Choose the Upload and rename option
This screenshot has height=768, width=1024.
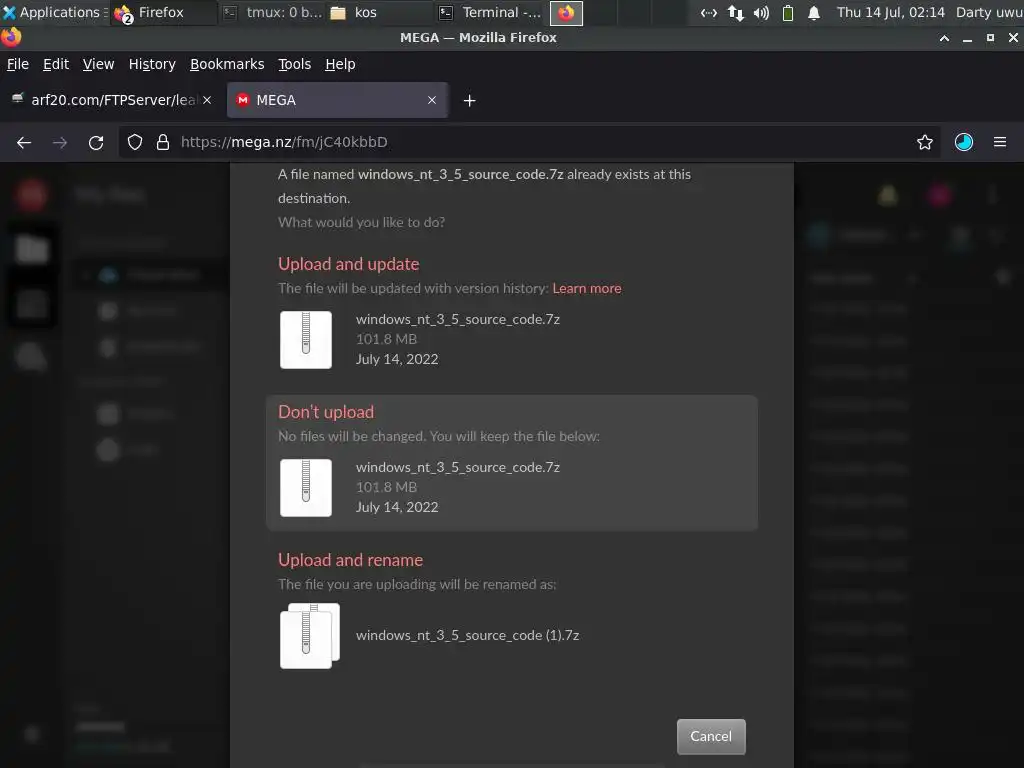[x=350, y=560]
